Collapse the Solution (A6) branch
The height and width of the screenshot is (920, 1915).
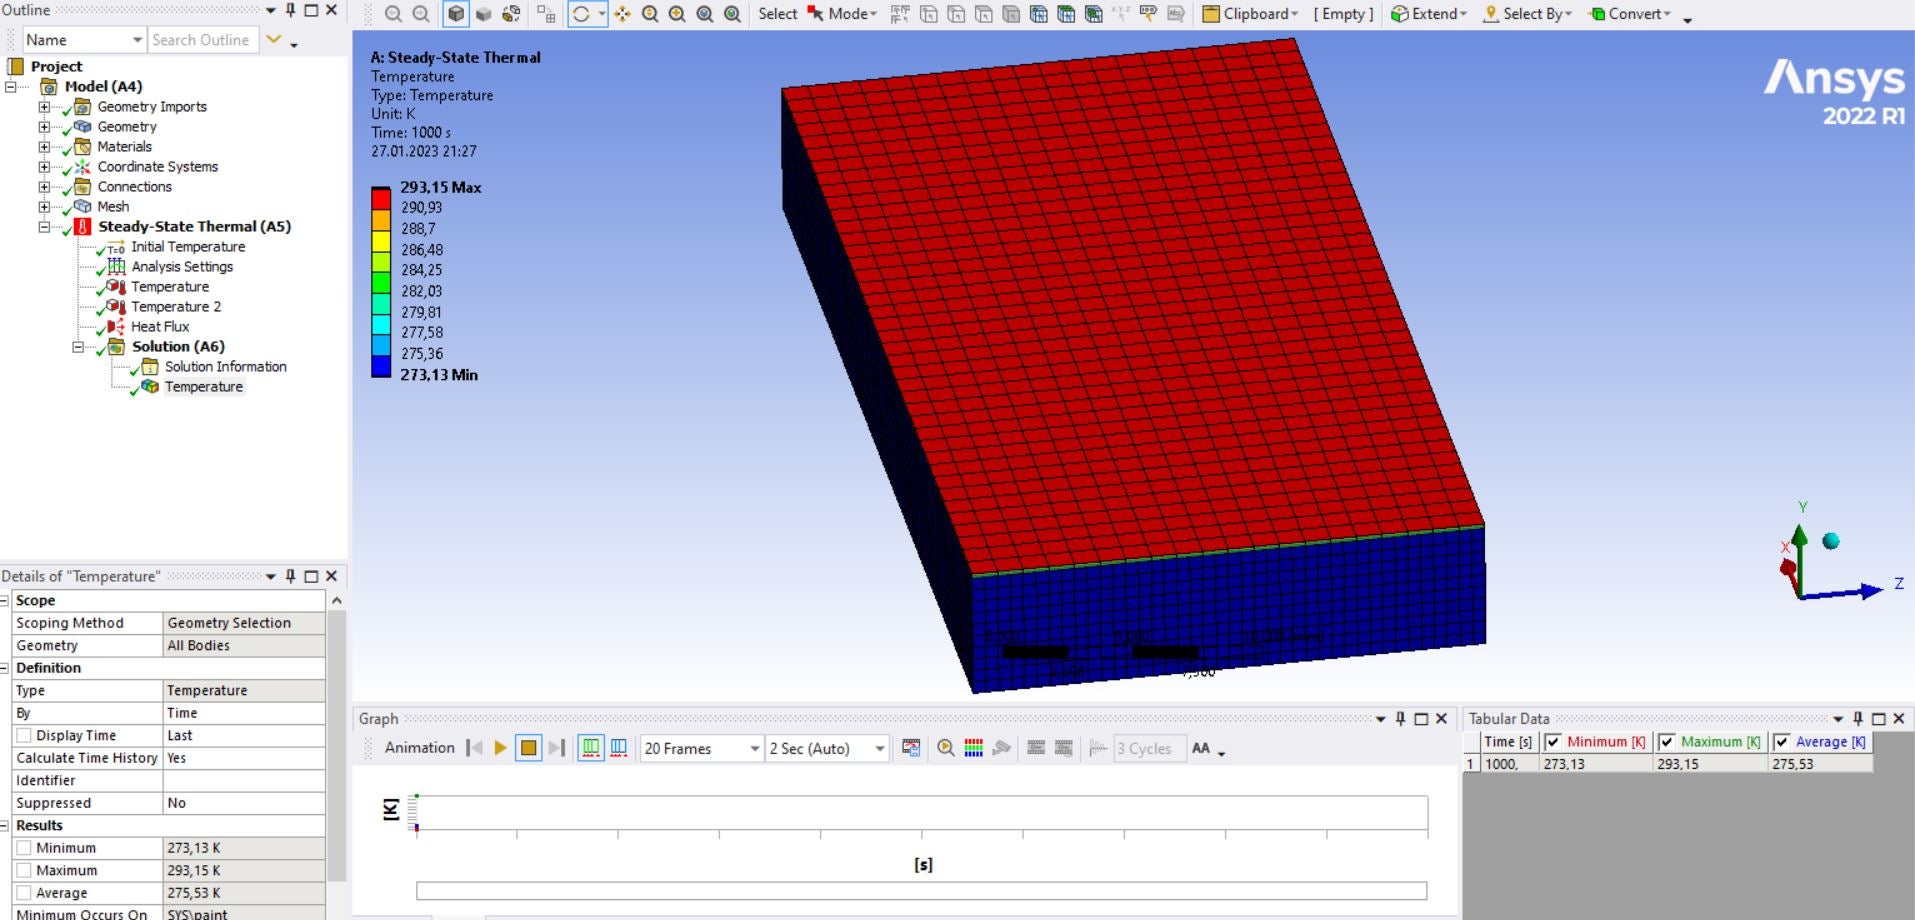pos(78,347)
